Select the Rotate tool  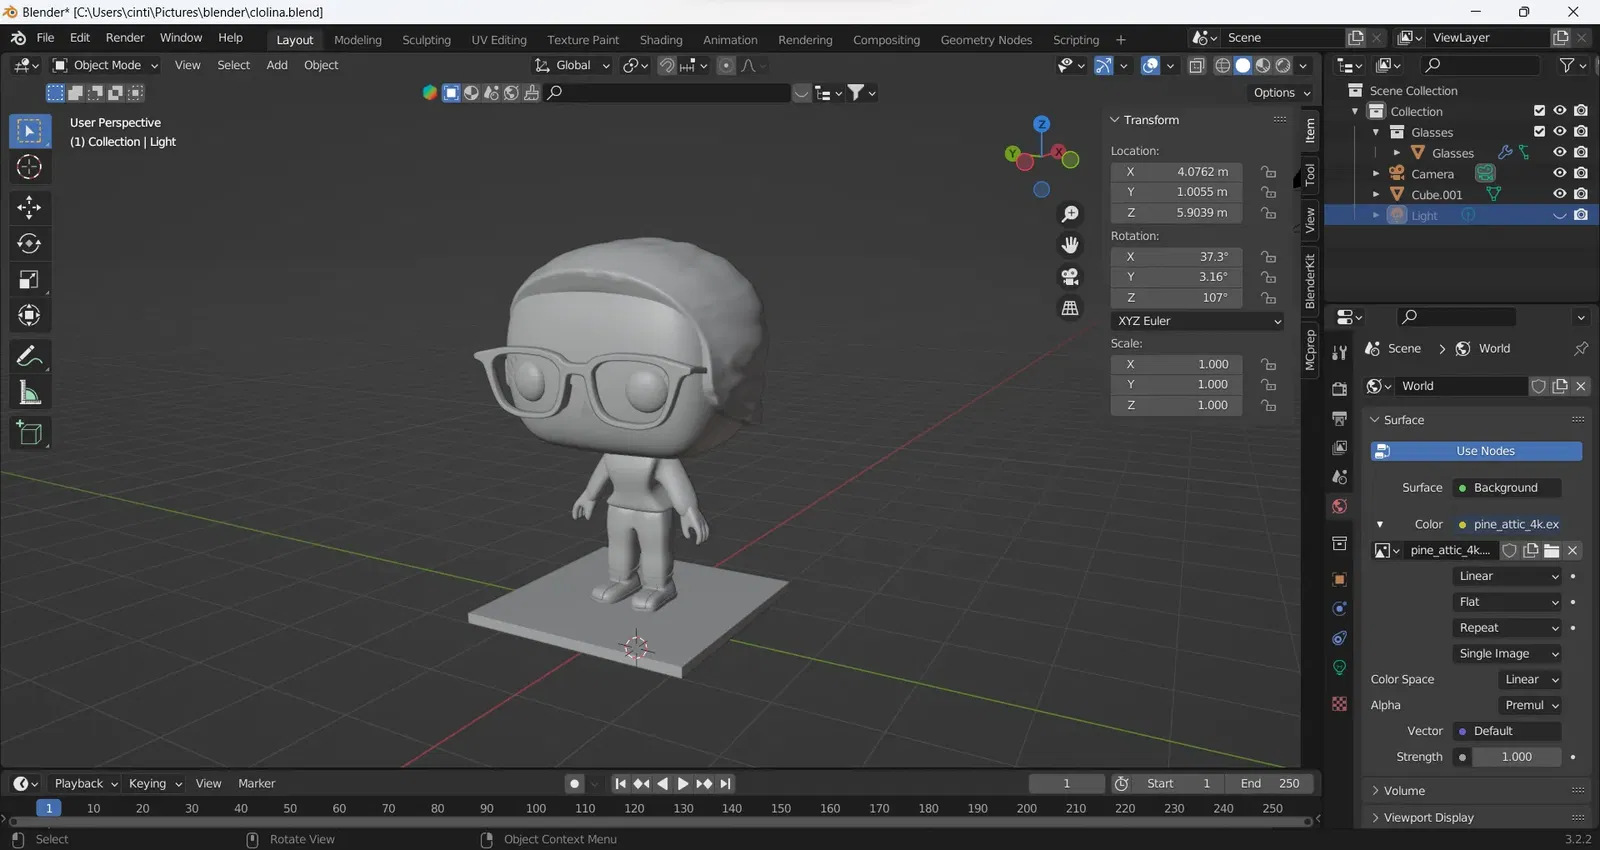[29, 243]
